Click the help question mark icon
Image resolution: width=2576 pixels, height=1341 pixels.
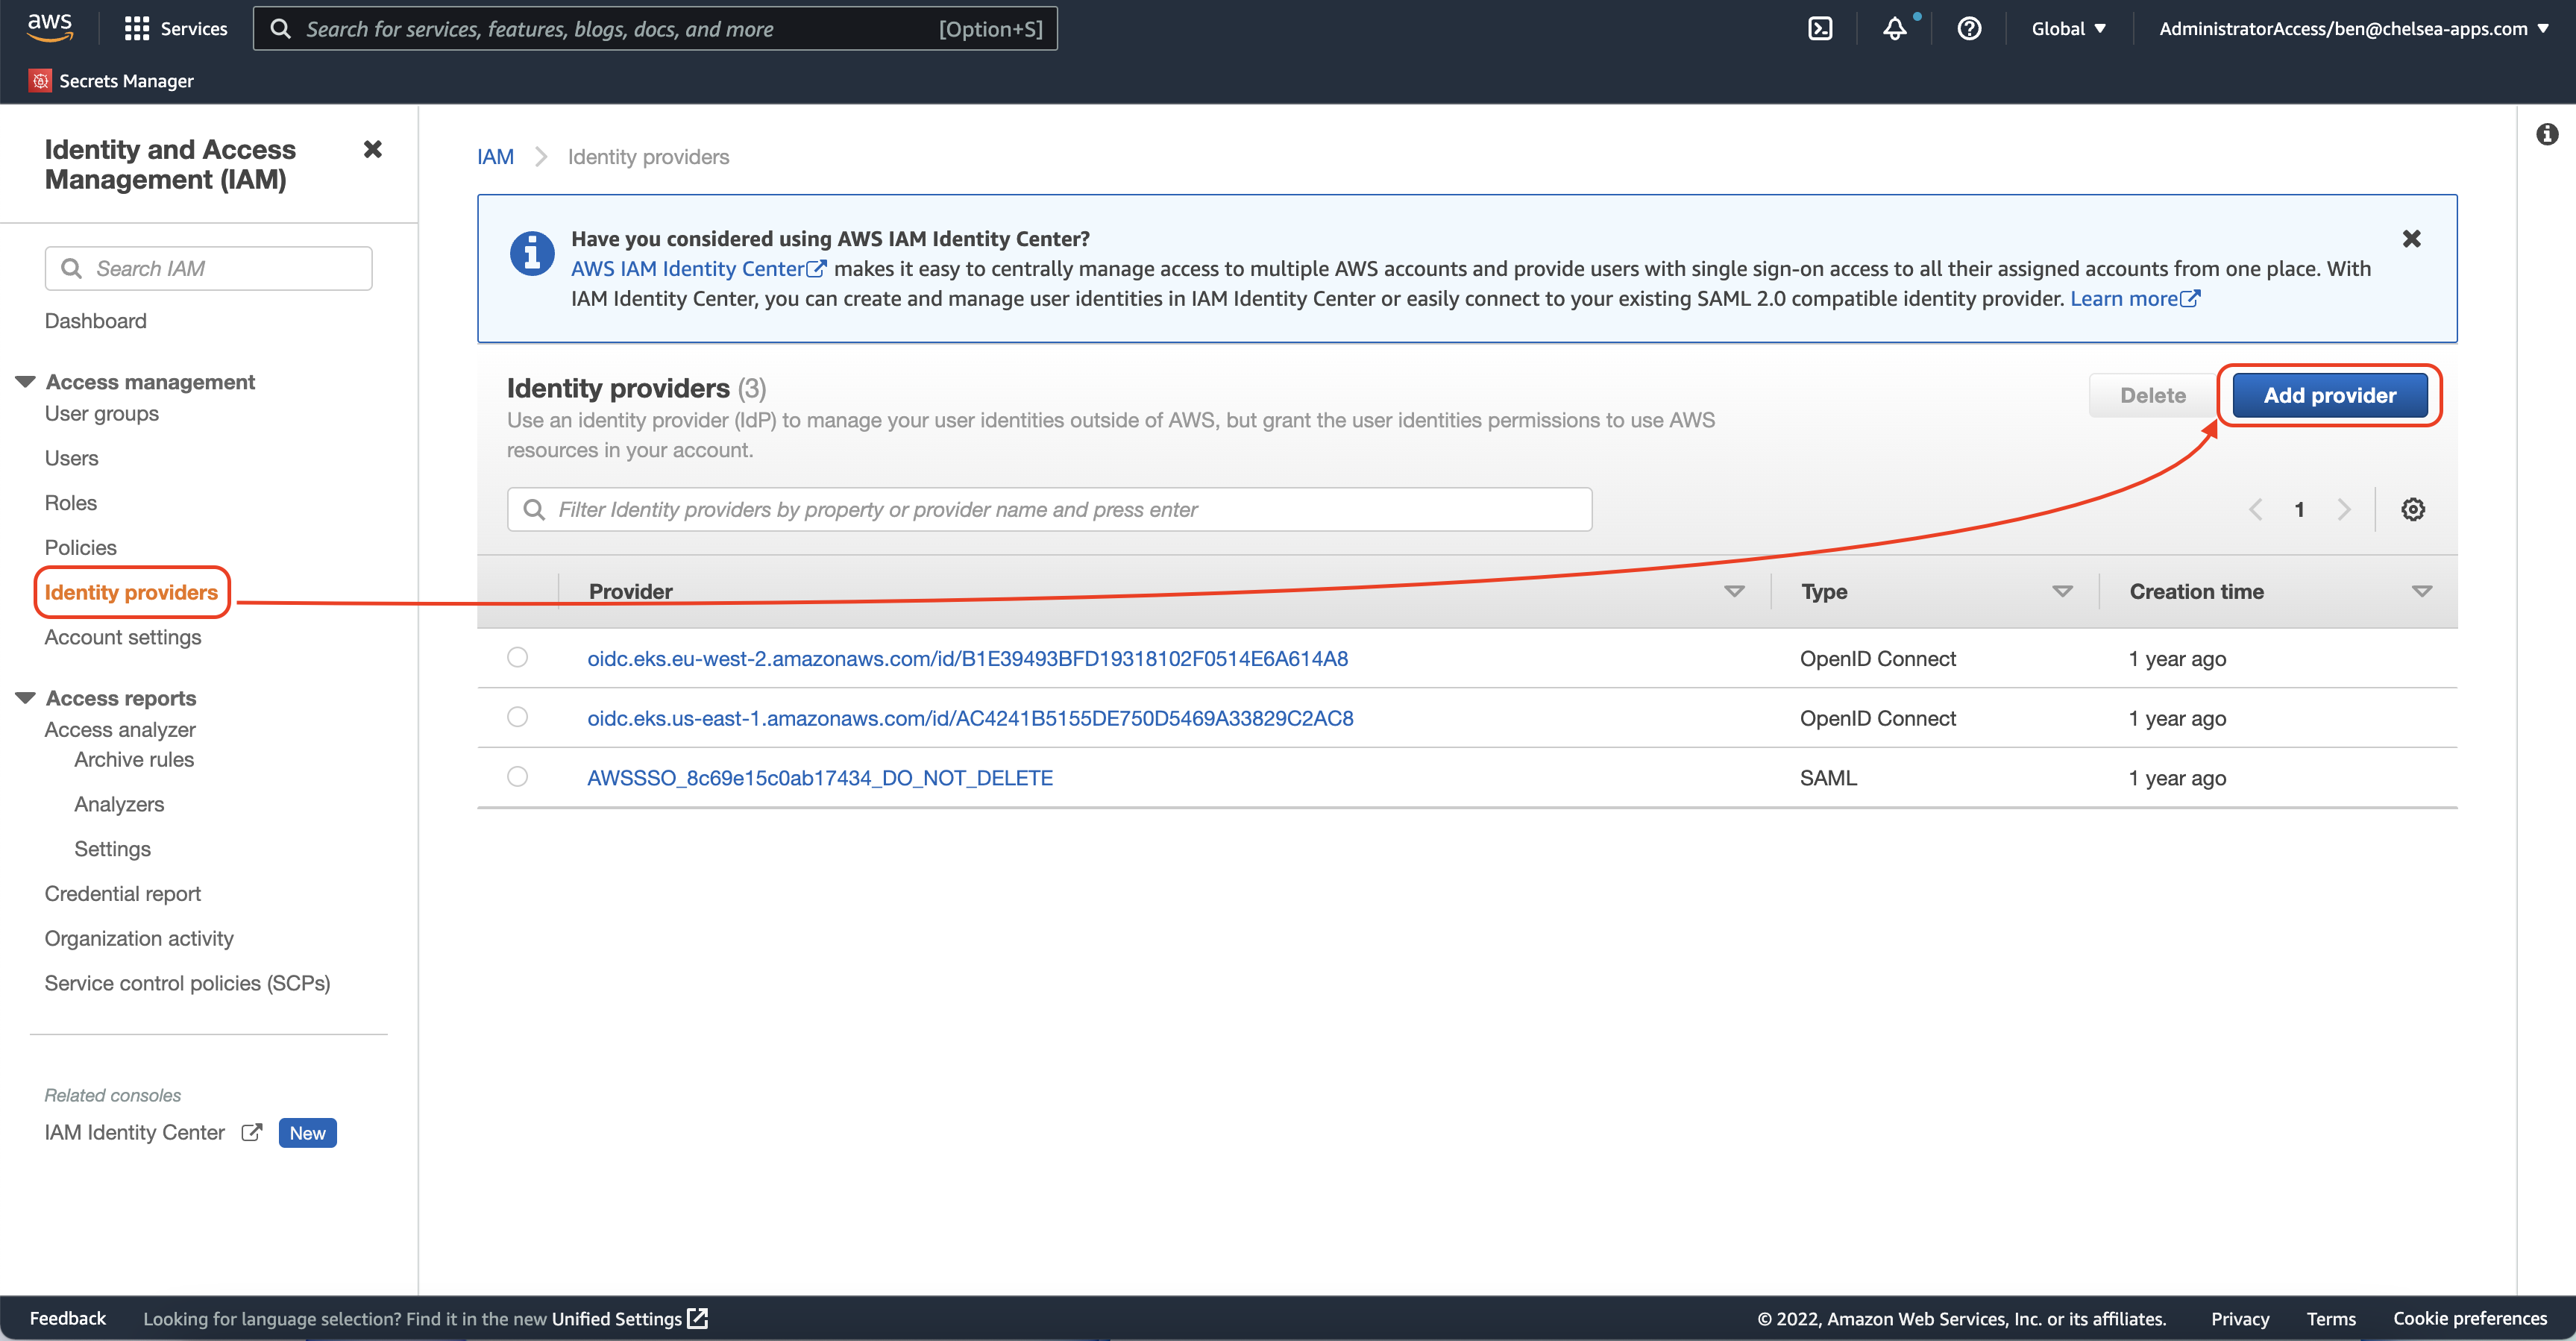coord(1969,29)
